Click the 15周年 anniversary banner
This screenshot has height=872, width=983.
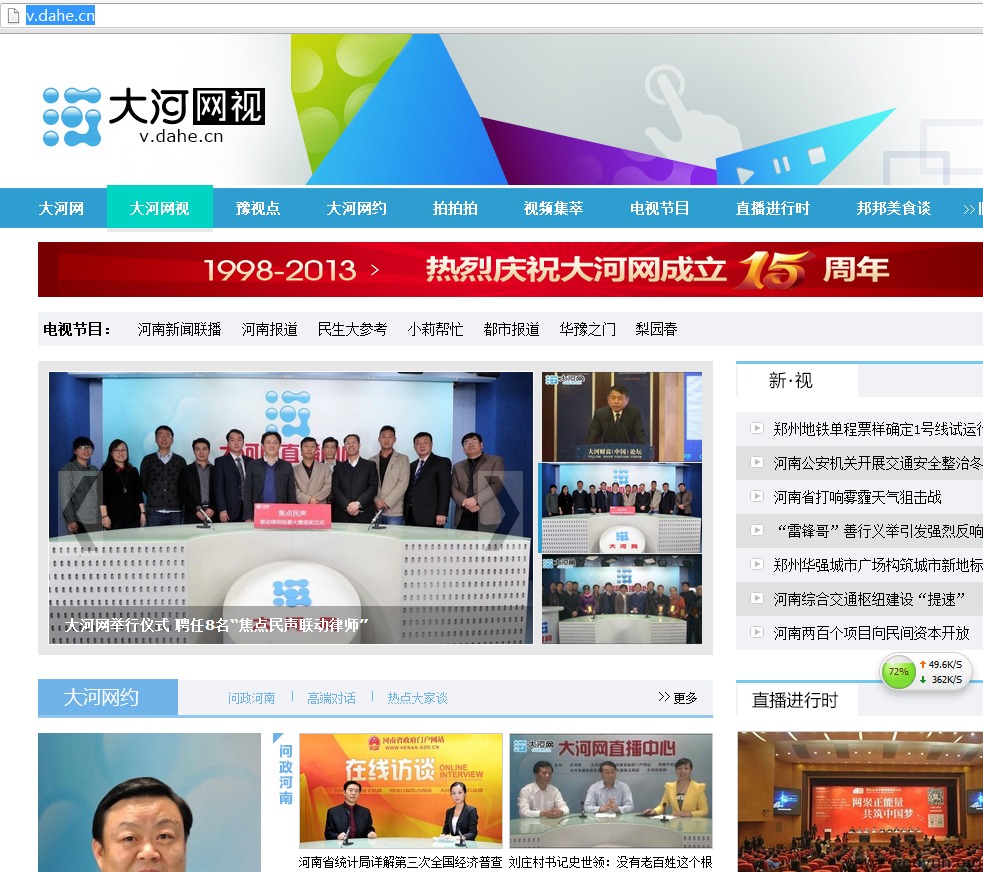point(510,270)
